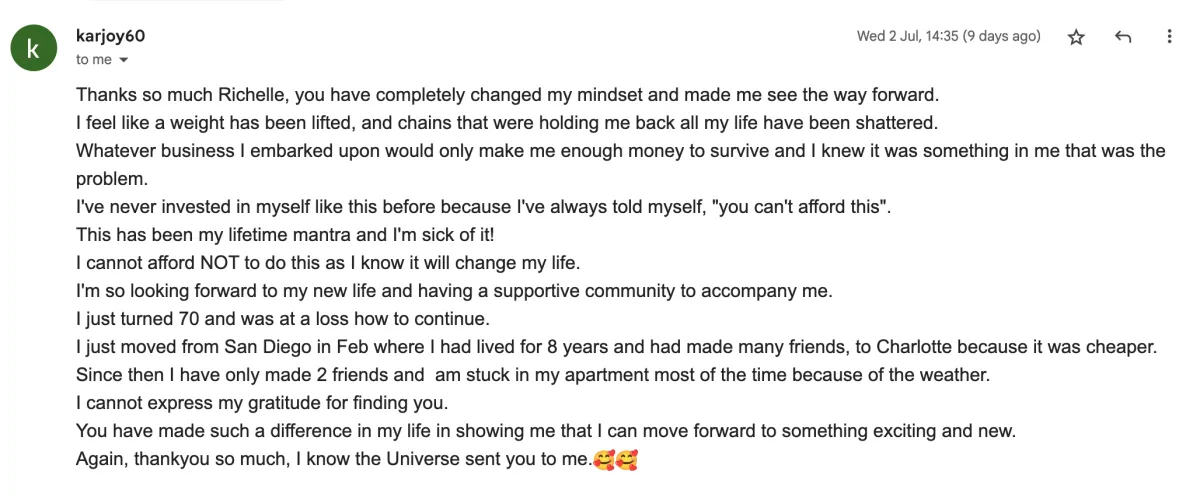This screenshot has width=1200, height=496.
Task: Click the green 'k' sender avatar
Action: (33, 48)
